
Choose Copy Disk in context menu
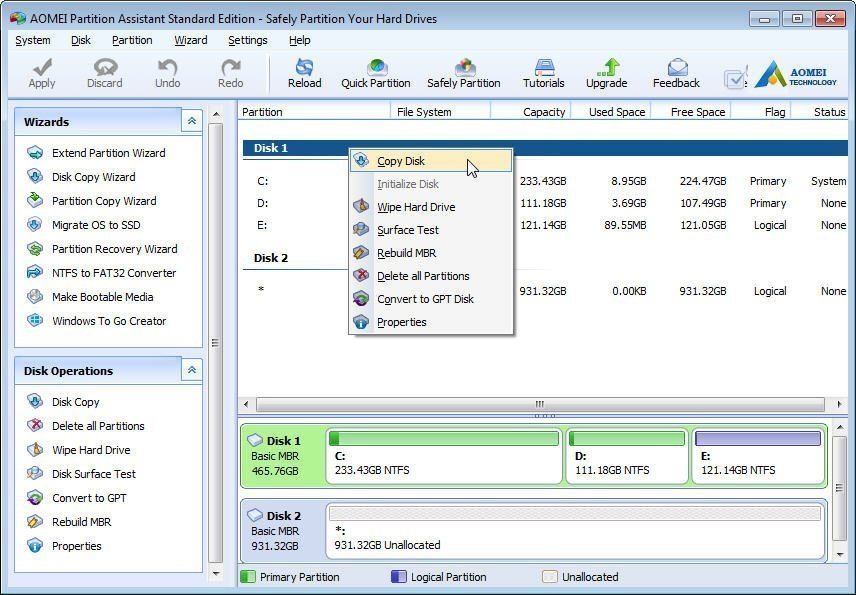[x=431, y=161]
